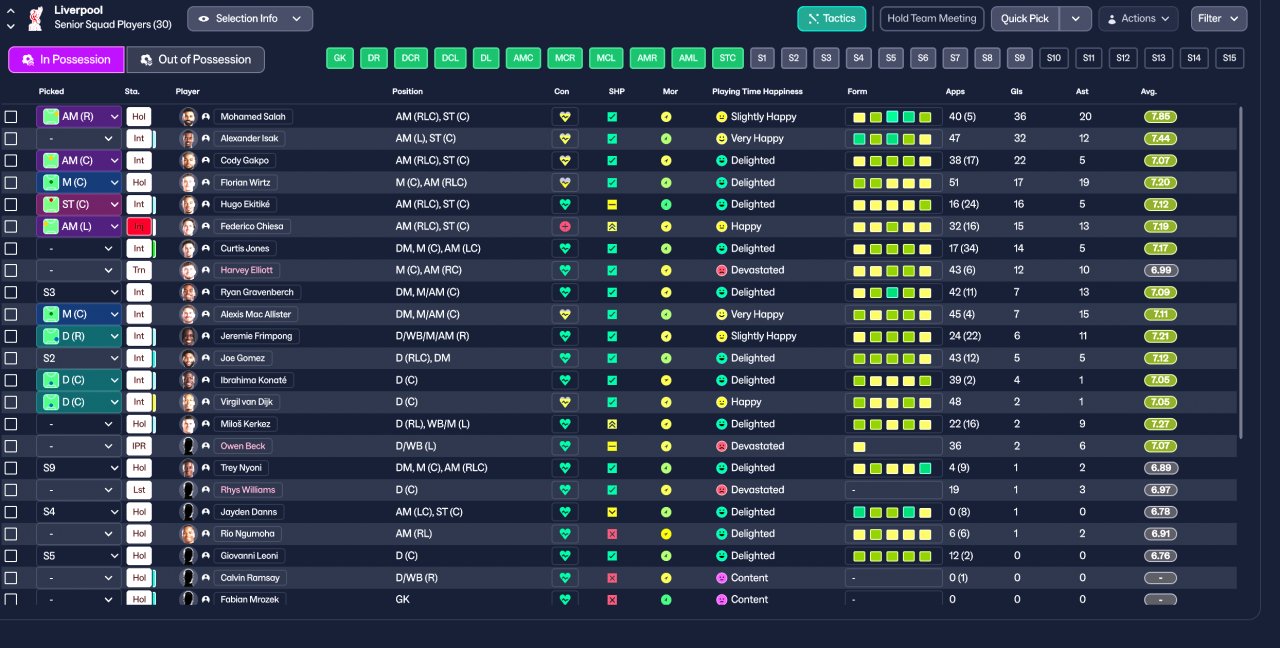Tick the checkbox for Virgil van Dijk
Viewport: 1280px width, 648px height.
(x=11, y=402)
